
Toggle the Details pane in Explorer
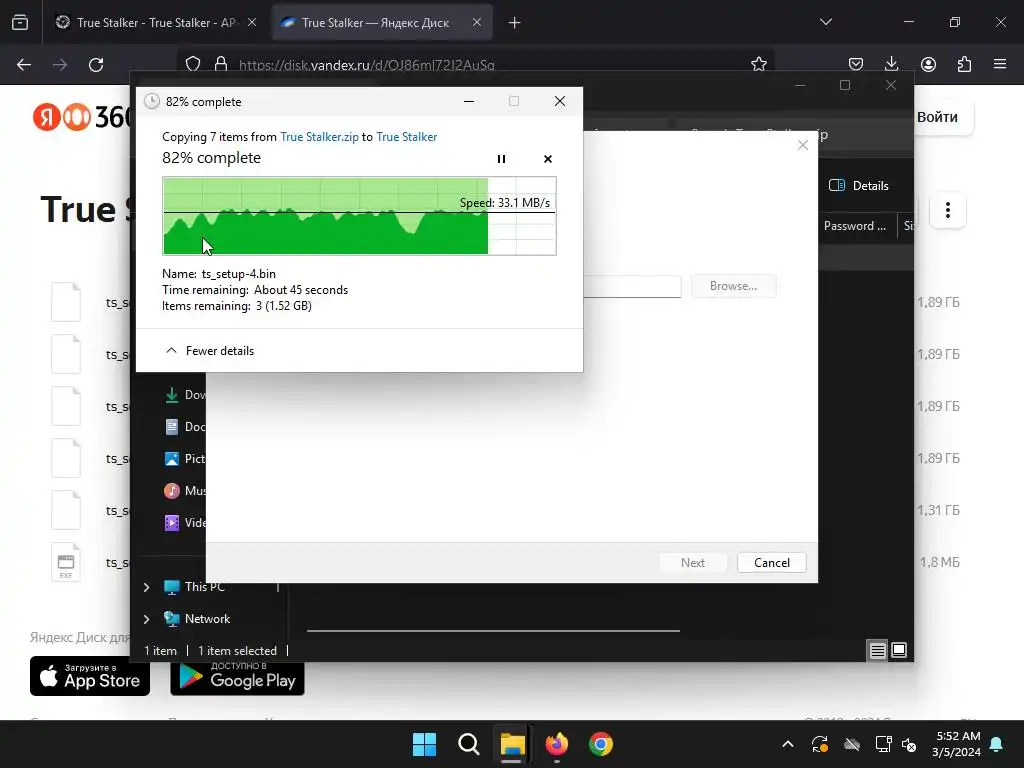(859, 185)
